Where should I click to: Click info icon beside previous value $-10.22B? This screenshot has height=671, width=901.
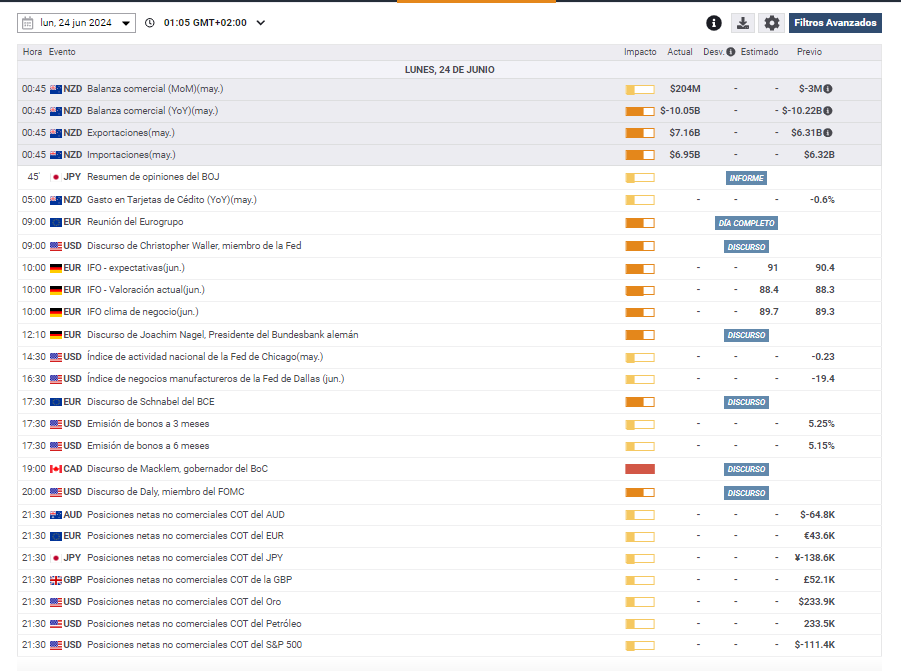(828, 111)
